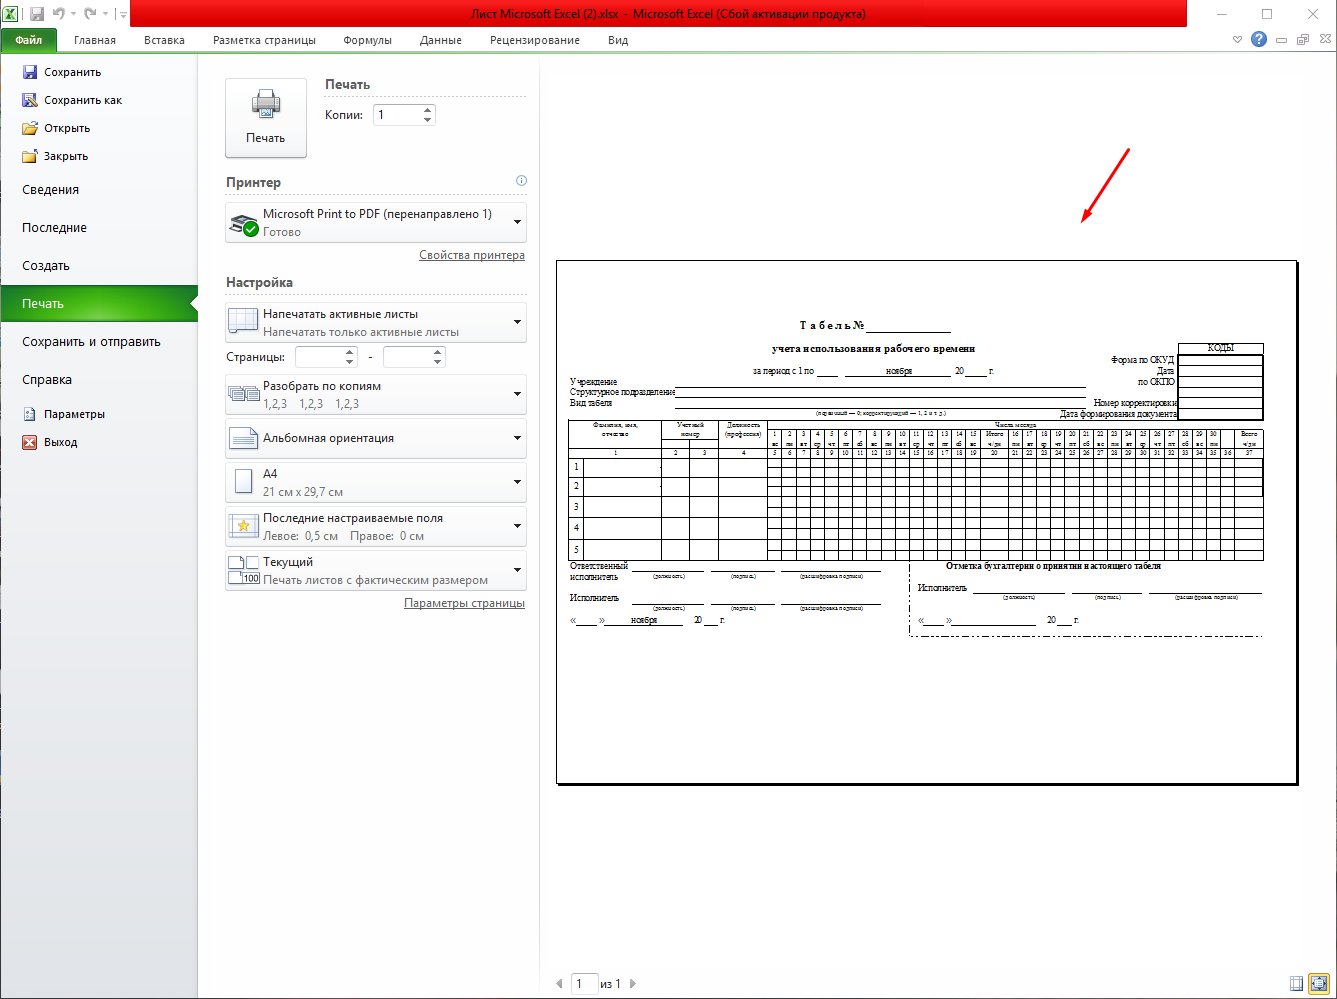Viewport: 1337px width, 999px height.
Task: Open the Последние настраиваемые поля dropdown
Action: tap(376, 527)
